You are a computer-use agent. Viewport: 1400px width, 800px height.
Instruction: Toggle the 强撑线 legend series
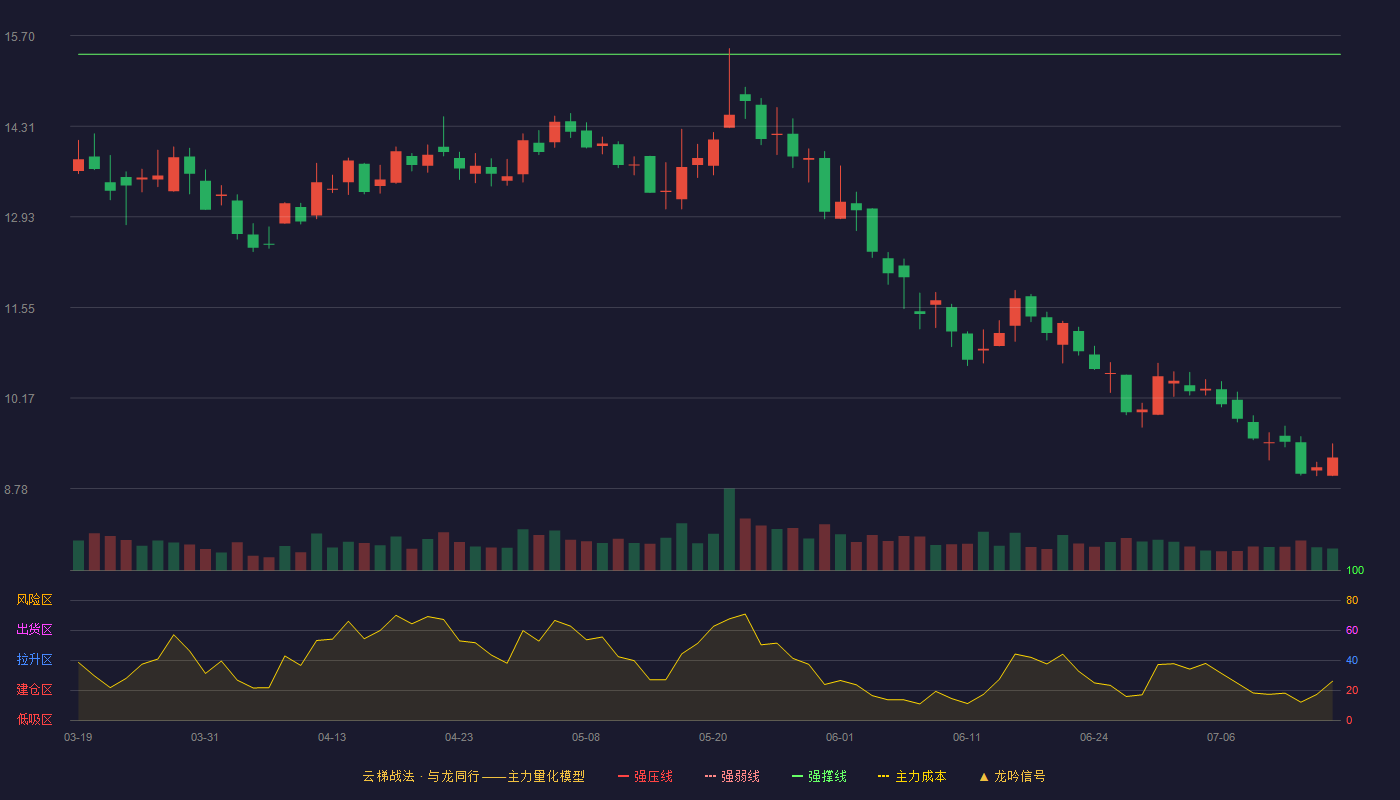[x=819, y=776]
